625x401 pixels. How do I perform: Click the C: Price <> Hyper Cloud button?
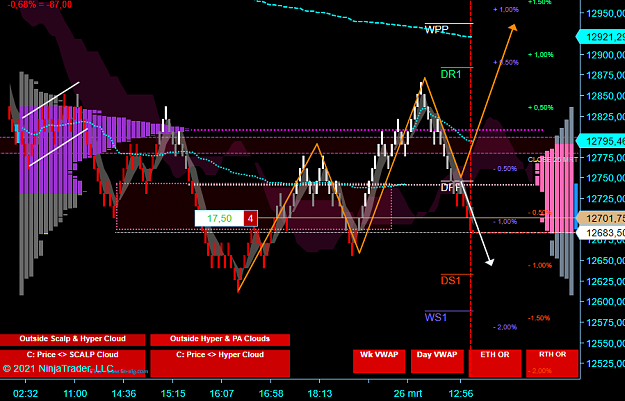click(220, 363)
